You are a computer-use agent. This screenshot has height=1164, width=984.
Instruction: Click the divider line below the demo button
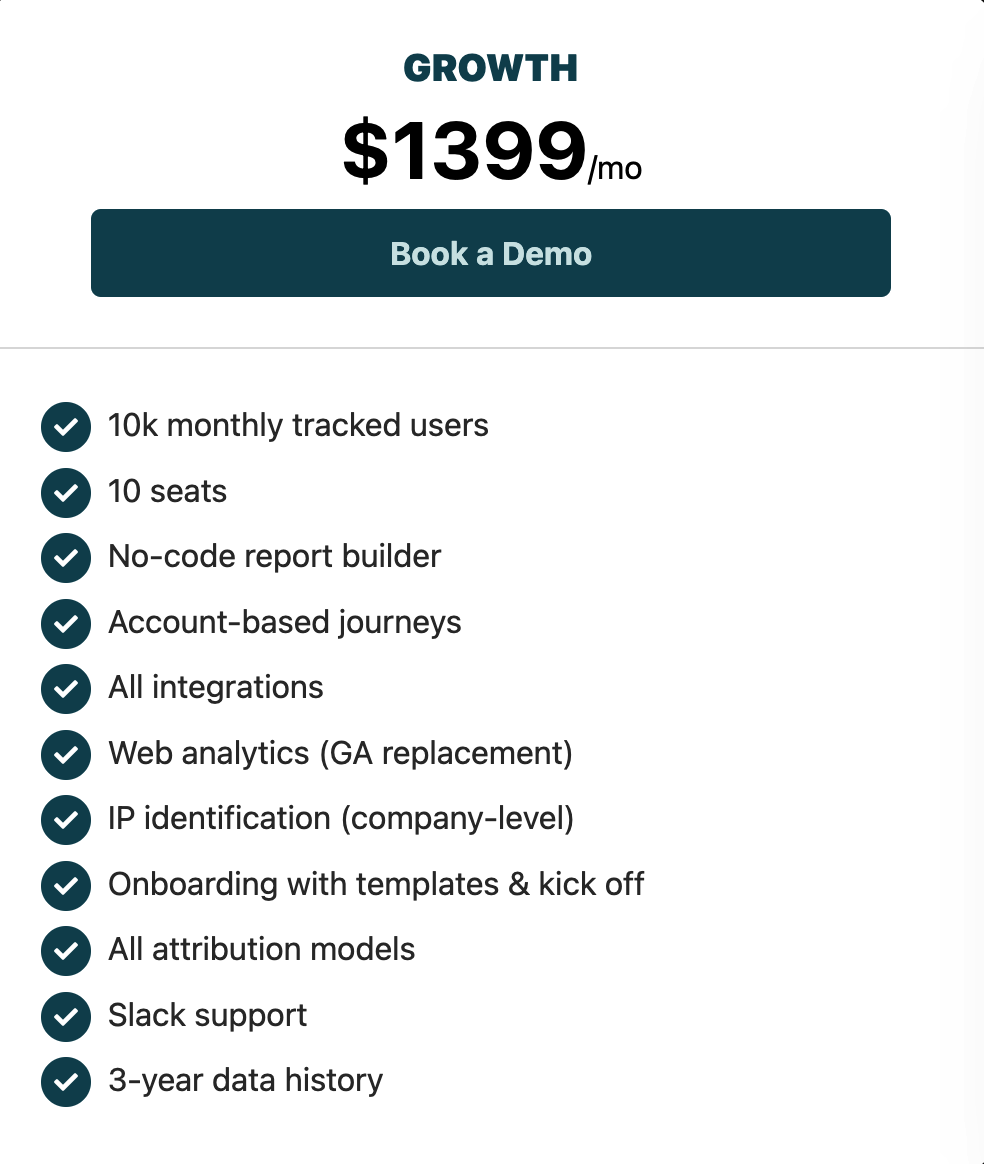491,347
